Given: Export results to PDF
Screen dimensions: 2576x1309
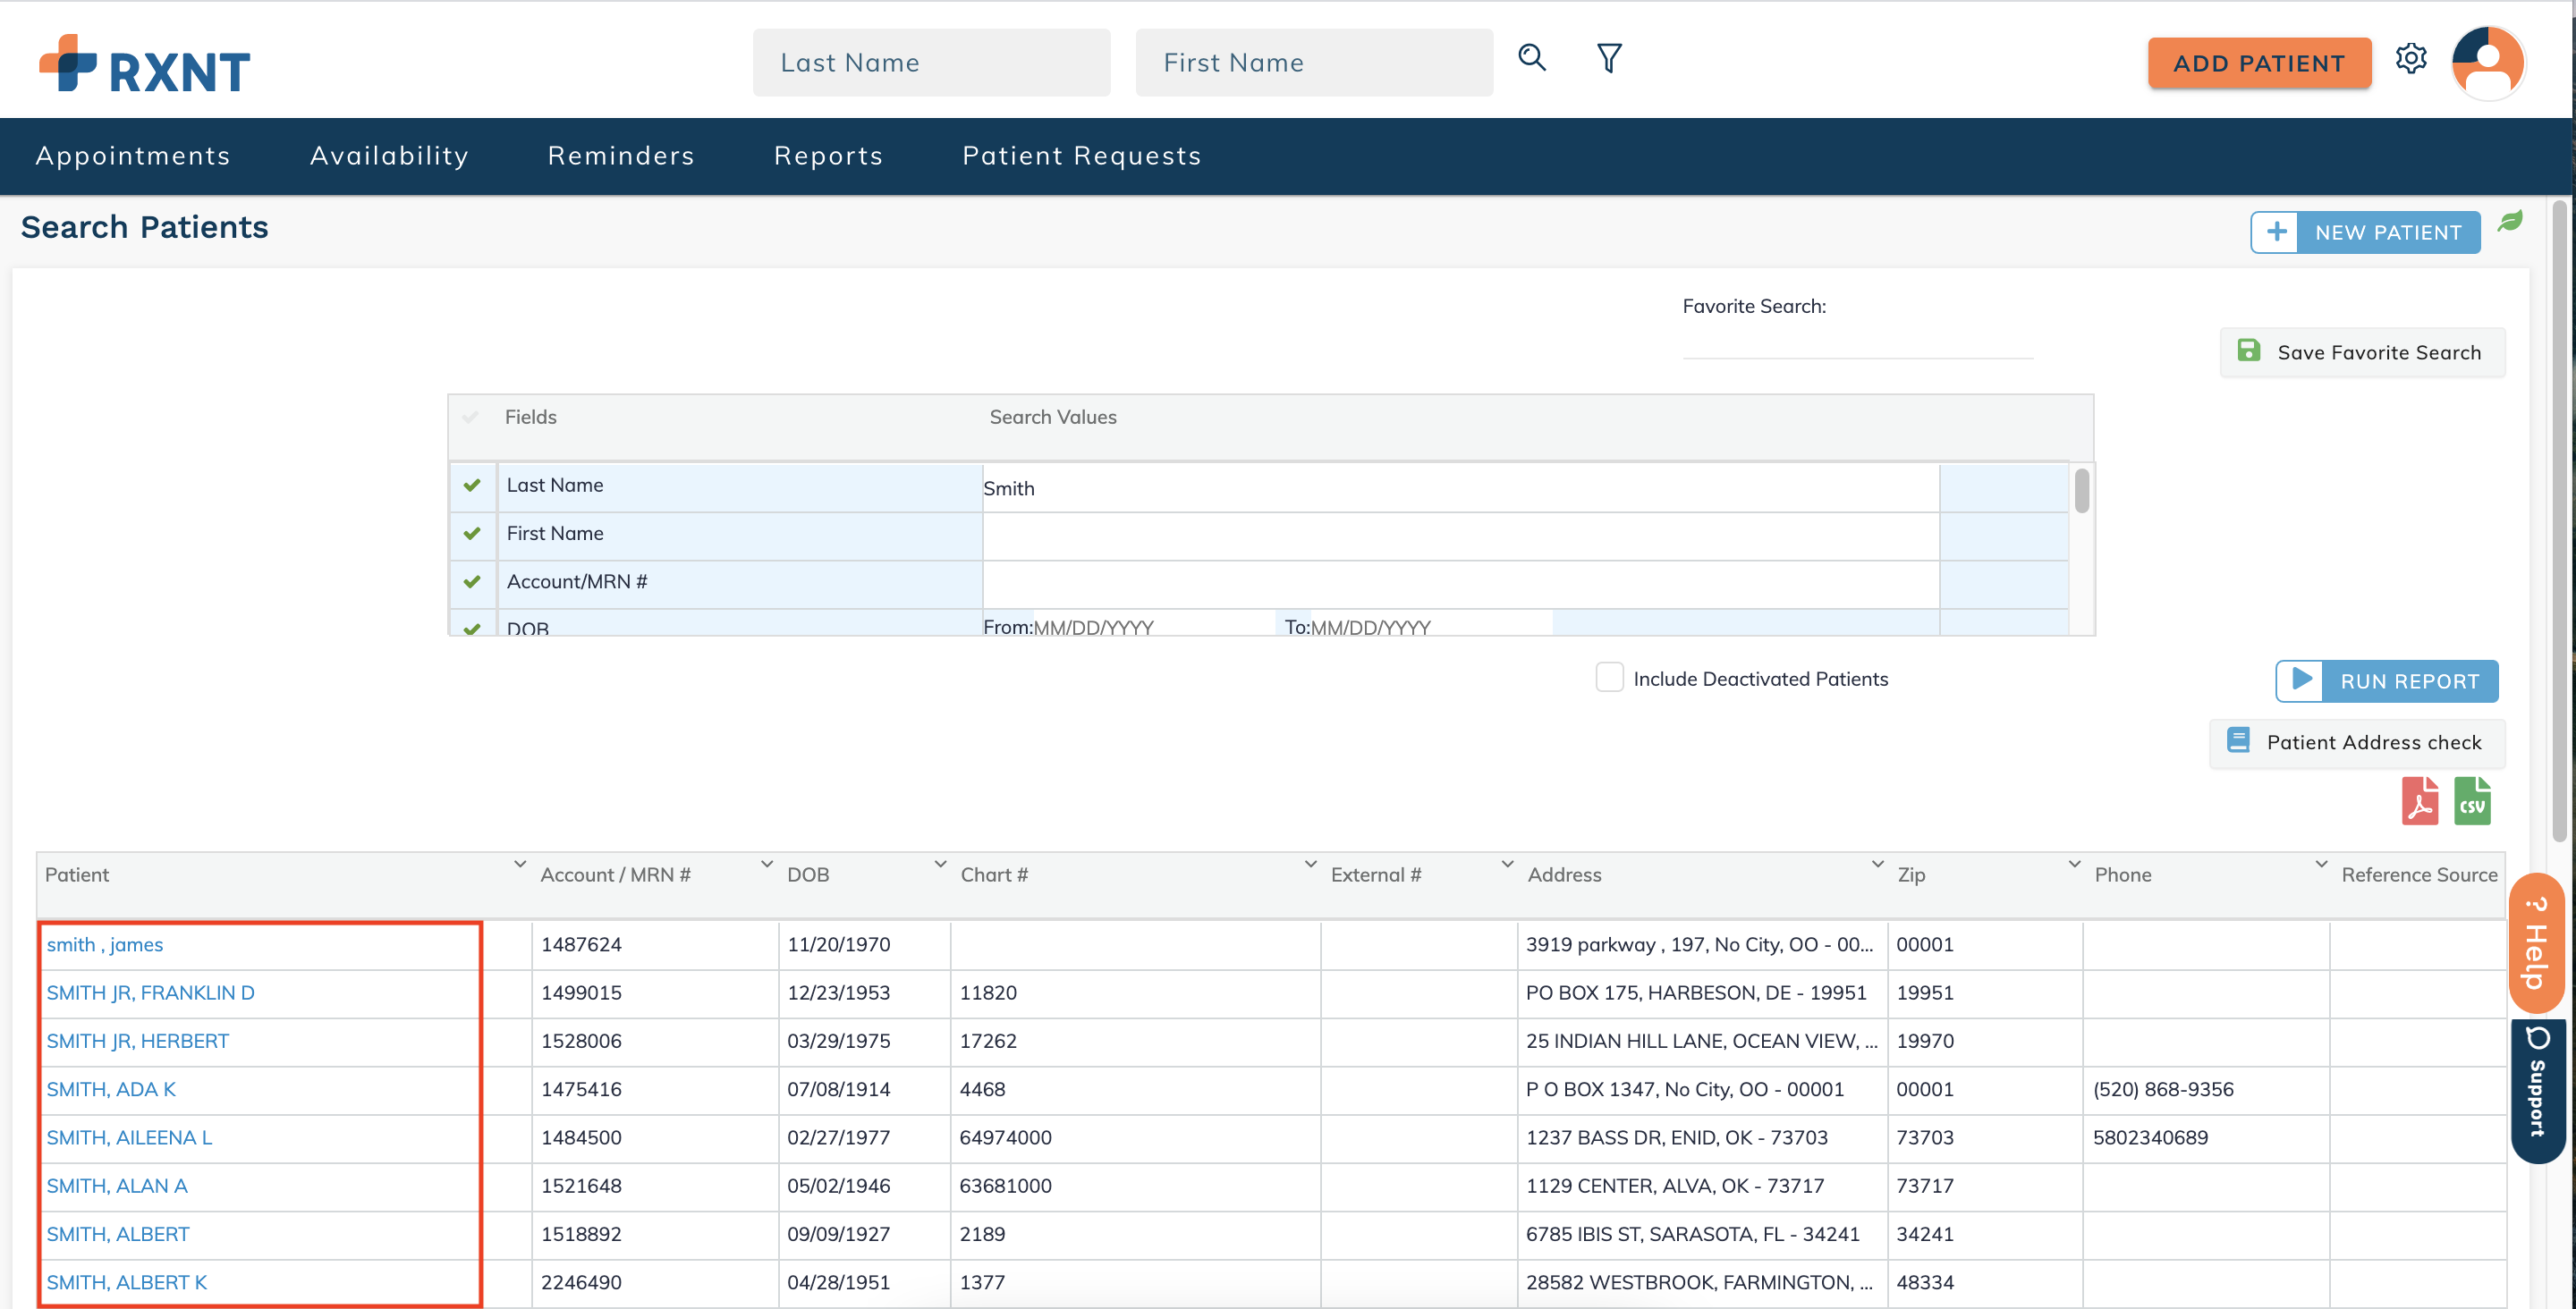Looking at the screenshot, I should [2420, 800].
